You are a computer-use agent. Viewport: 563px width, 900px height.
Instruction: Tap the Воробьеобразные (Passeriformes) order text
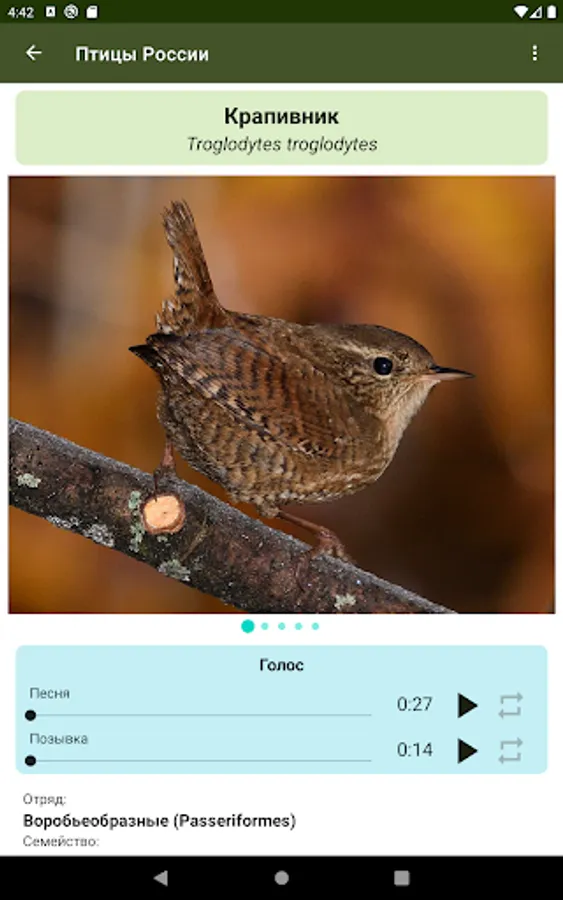[160, 821]
